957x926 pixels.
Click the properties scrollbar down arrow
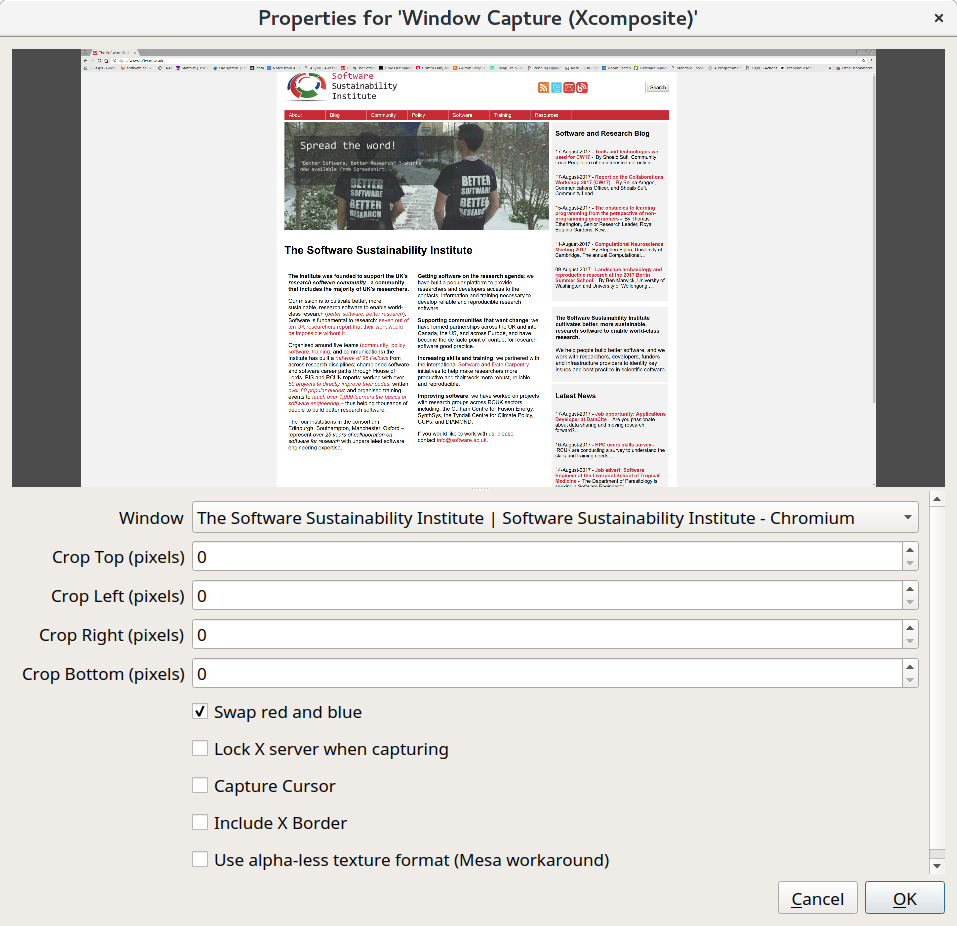coord(937,866)
